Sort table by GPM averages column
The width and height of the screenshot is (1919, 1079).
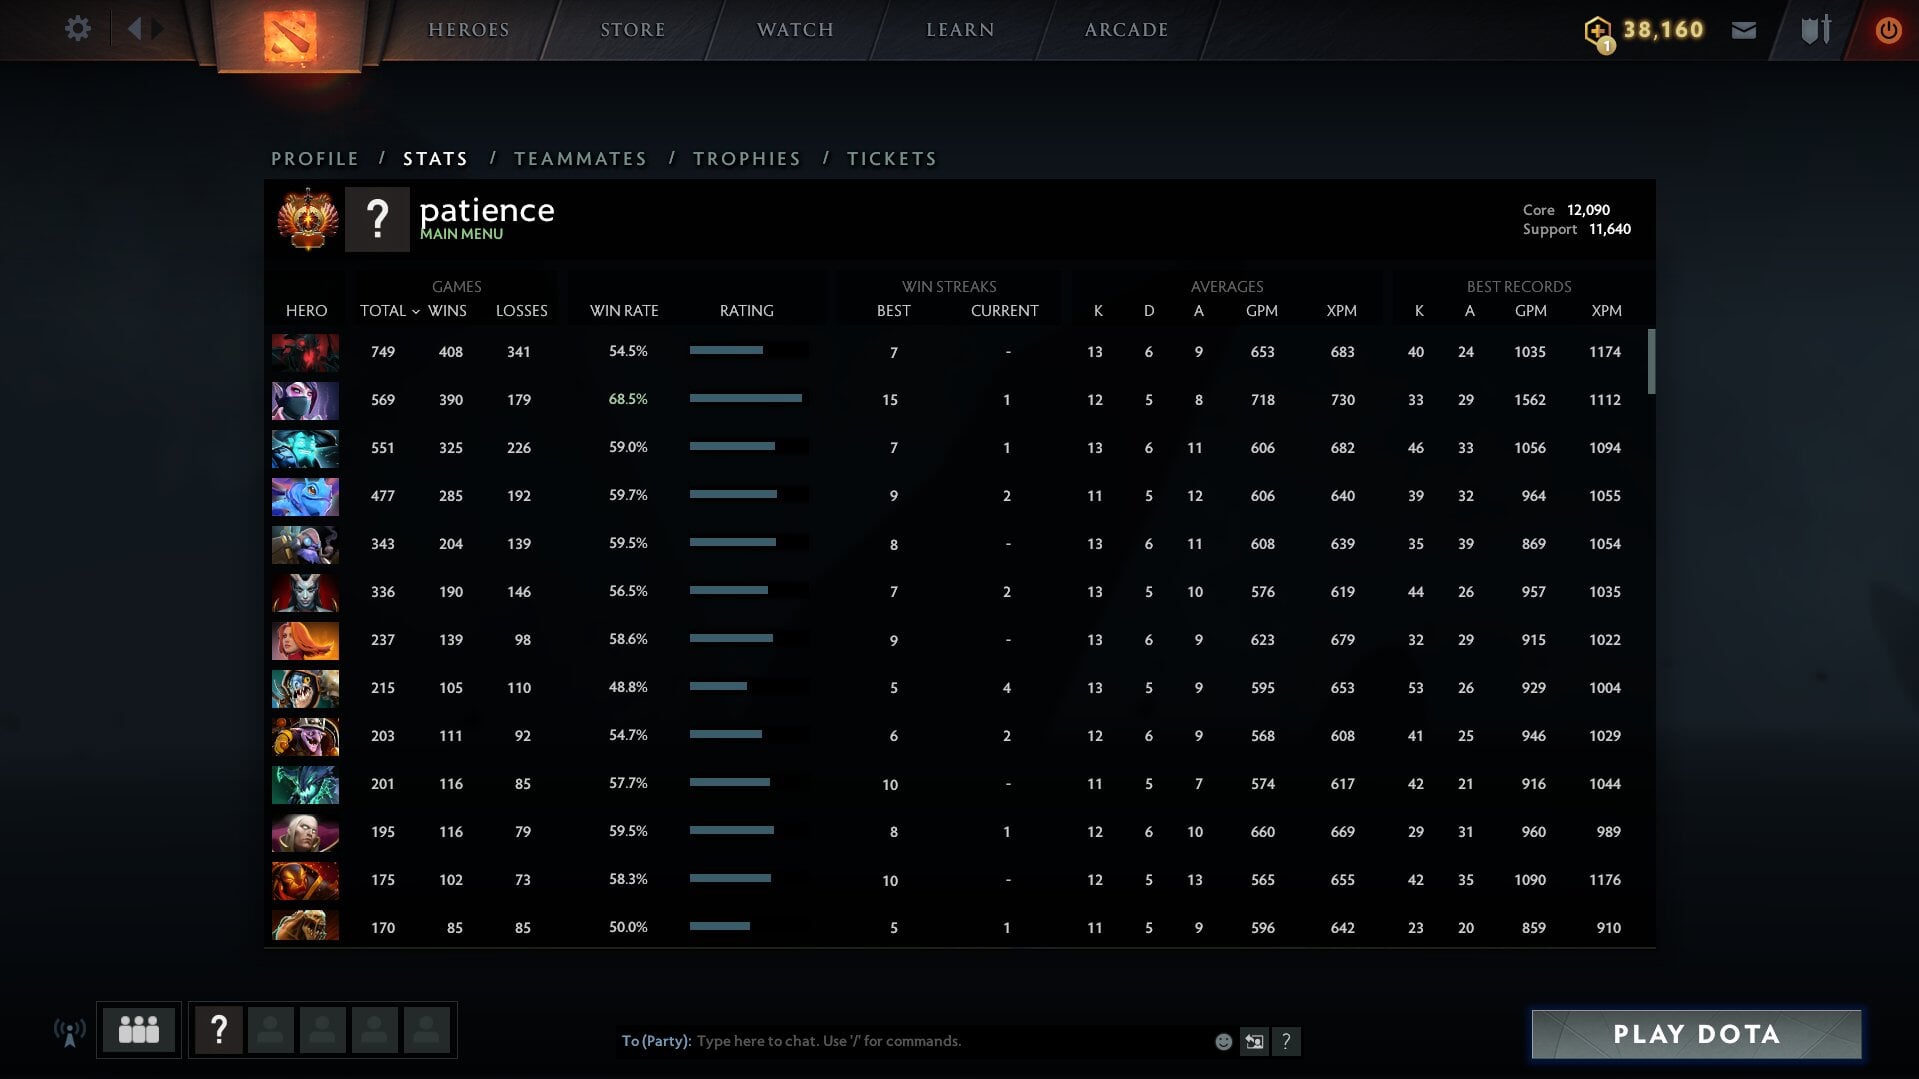[1261, 311]
